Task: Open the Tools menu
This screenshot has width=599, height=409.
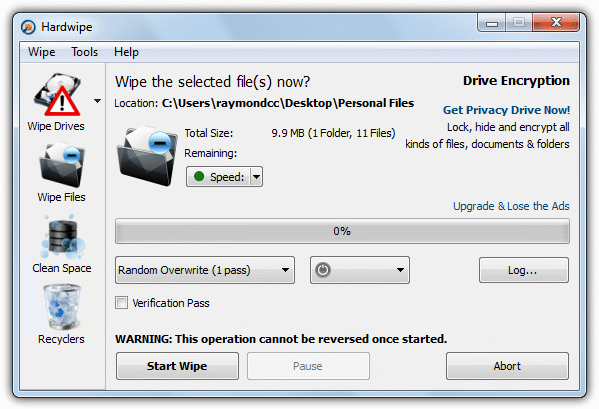Action: 84,52
